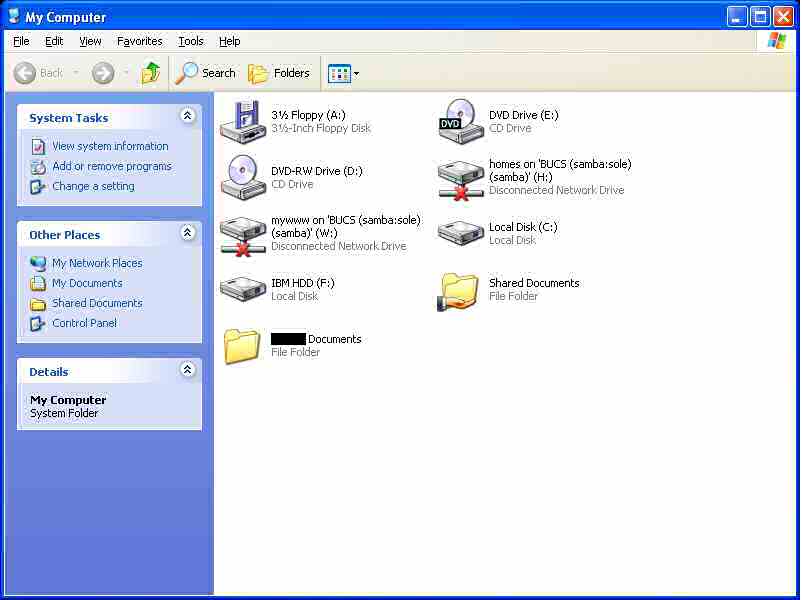This screenshot has width=802, height=600.
Task: Select the disconnected mywww (W:) network drive icon
Action: [x=243, y=236]
